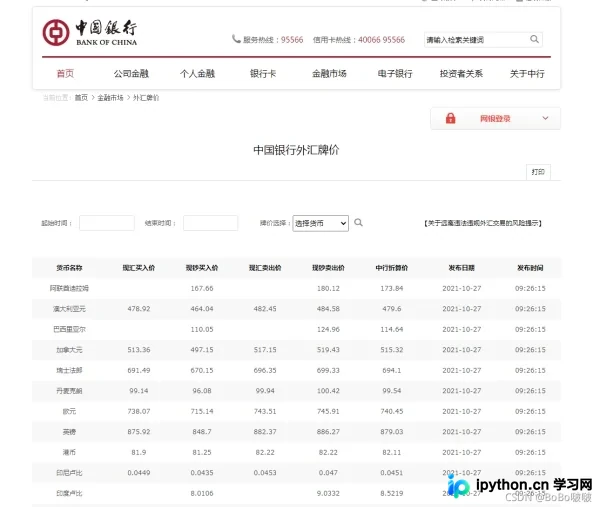Open the 公司金融 navigation menu
This screenshot has height=507, width=600.
[x=131, y=73]
